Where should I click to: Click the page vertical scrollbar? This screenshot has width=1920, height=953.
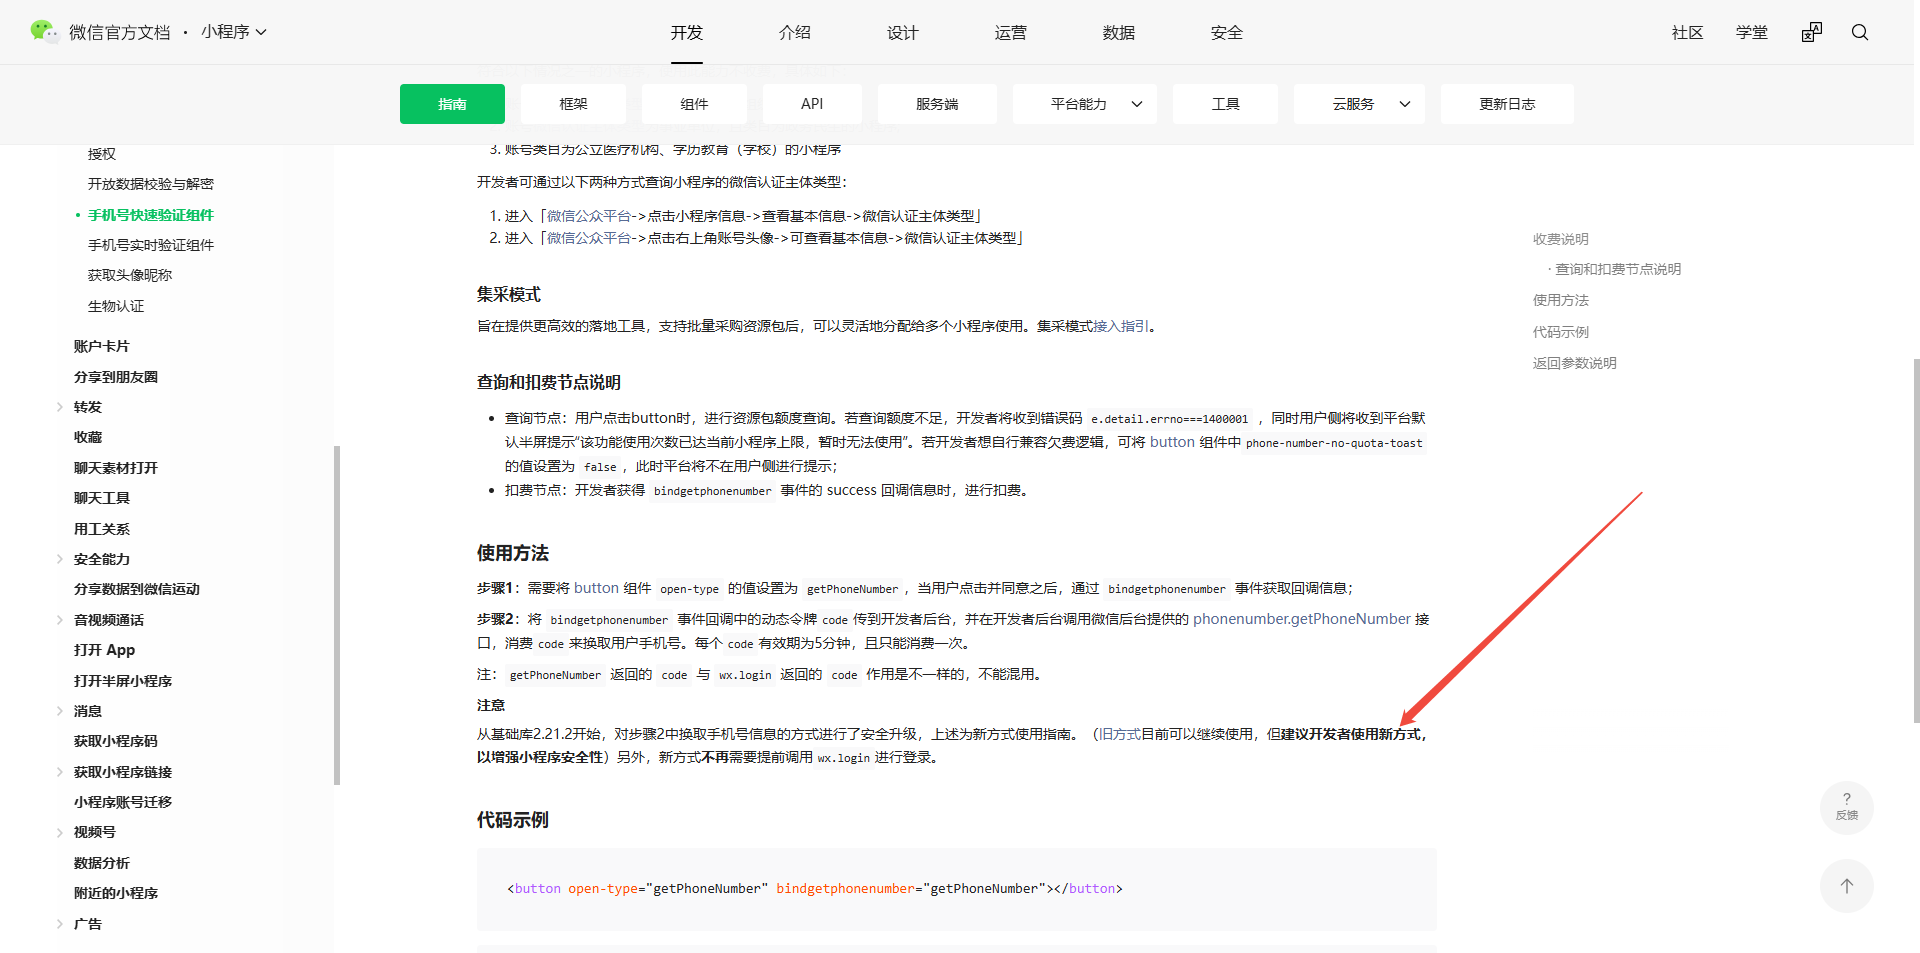1916,540
